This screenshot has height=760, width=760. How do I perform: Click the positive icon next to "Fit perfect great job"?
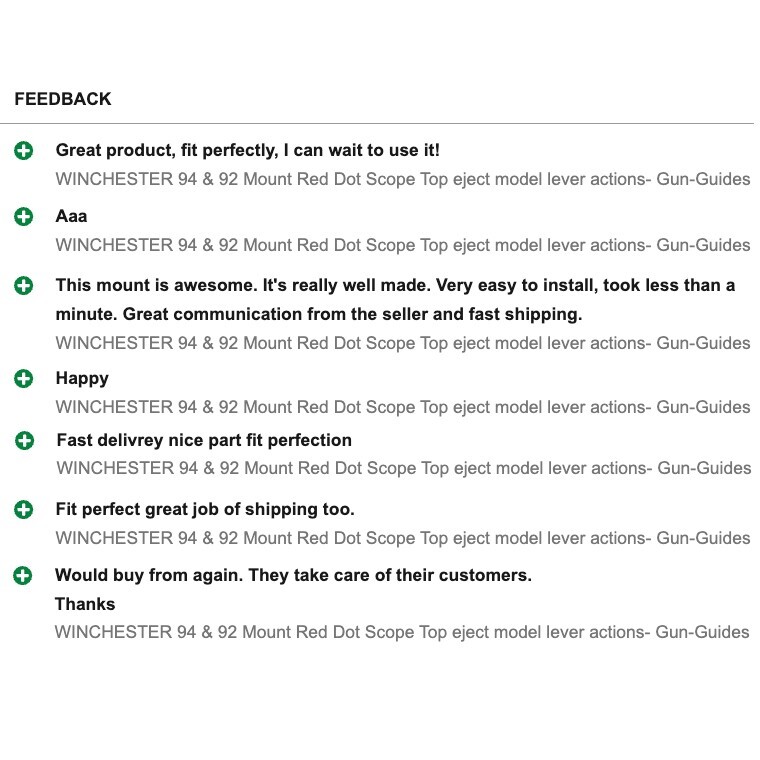[24, 510]
